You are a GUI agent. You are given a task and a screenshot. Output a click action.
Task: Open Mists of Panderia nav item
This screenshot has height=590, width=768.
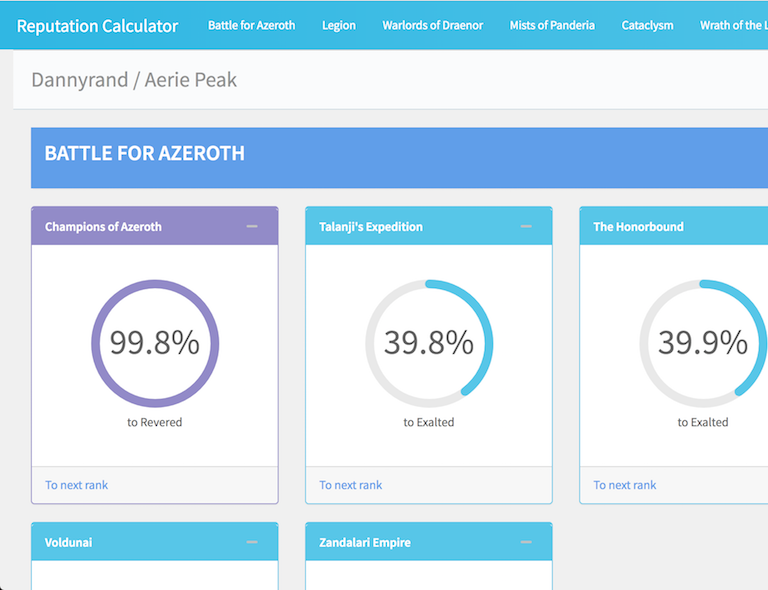tap(552, 25)
